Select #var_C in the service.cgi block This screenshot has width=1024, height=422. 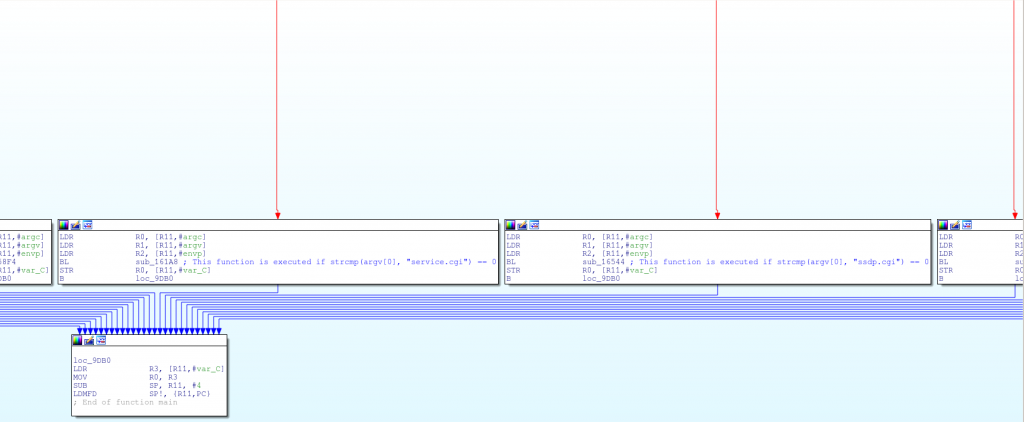point(194,270)
